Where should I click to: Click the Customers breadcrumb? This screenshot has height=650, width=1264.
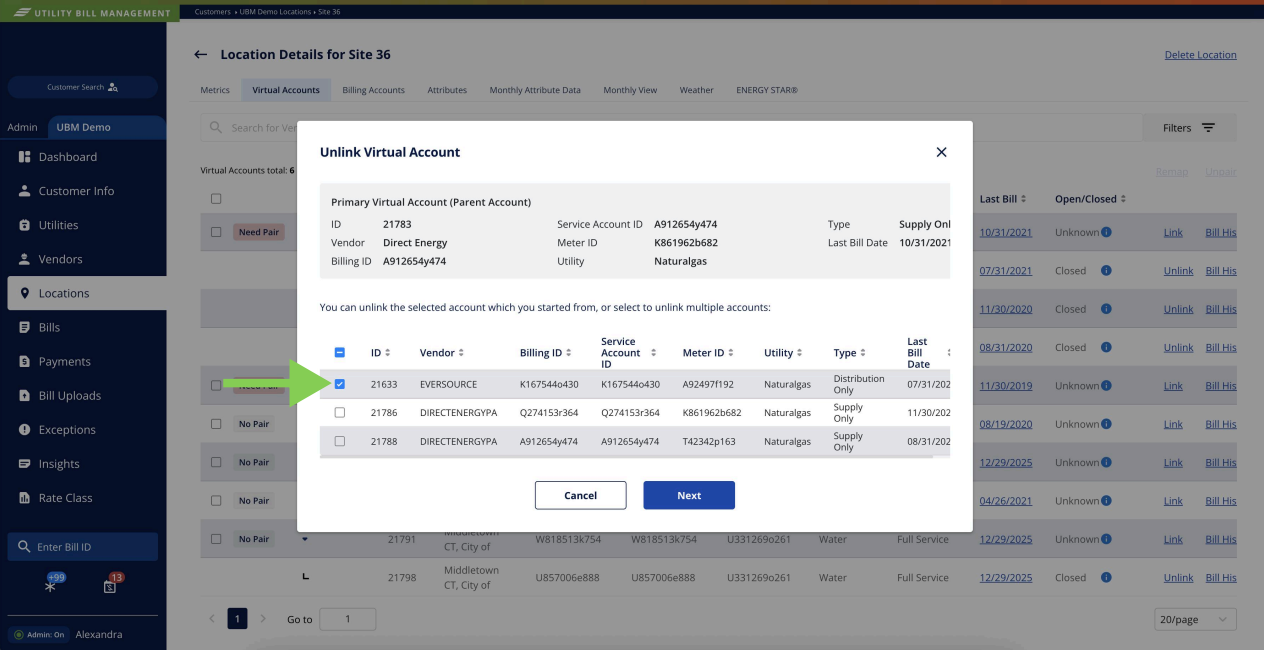tap(212, 11)
